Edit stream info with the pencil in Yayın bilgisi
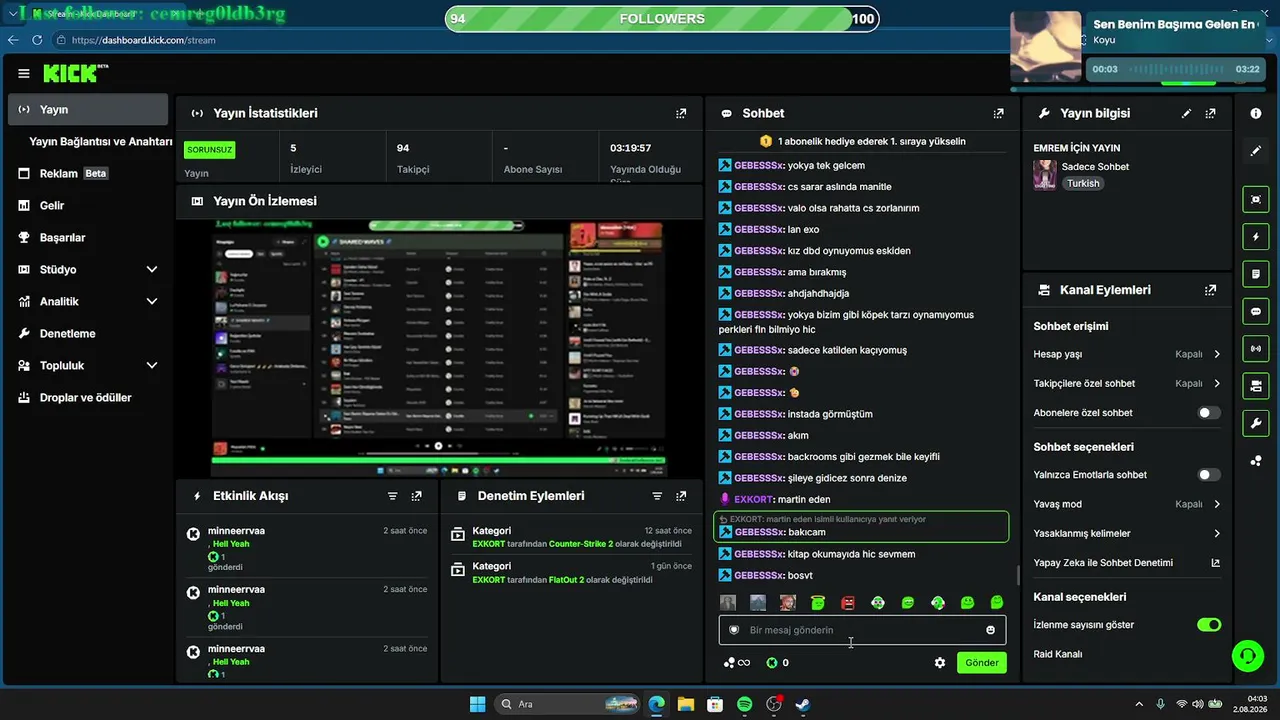 pyautogui.click(x=1186, y=113)
